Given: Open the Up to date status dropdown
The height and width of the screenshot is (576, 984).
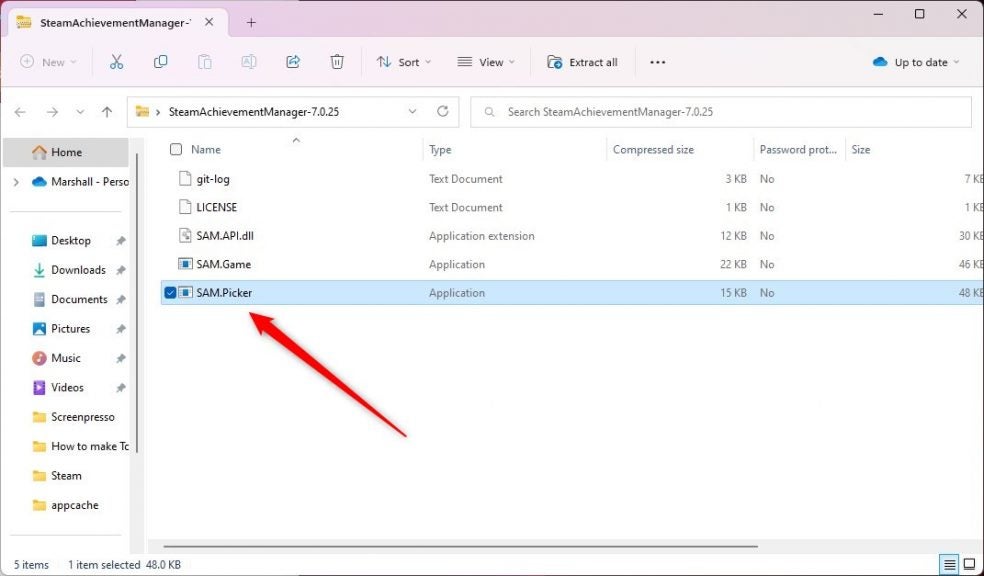Looking at the screenshot, I should click(x=916, y=62).
